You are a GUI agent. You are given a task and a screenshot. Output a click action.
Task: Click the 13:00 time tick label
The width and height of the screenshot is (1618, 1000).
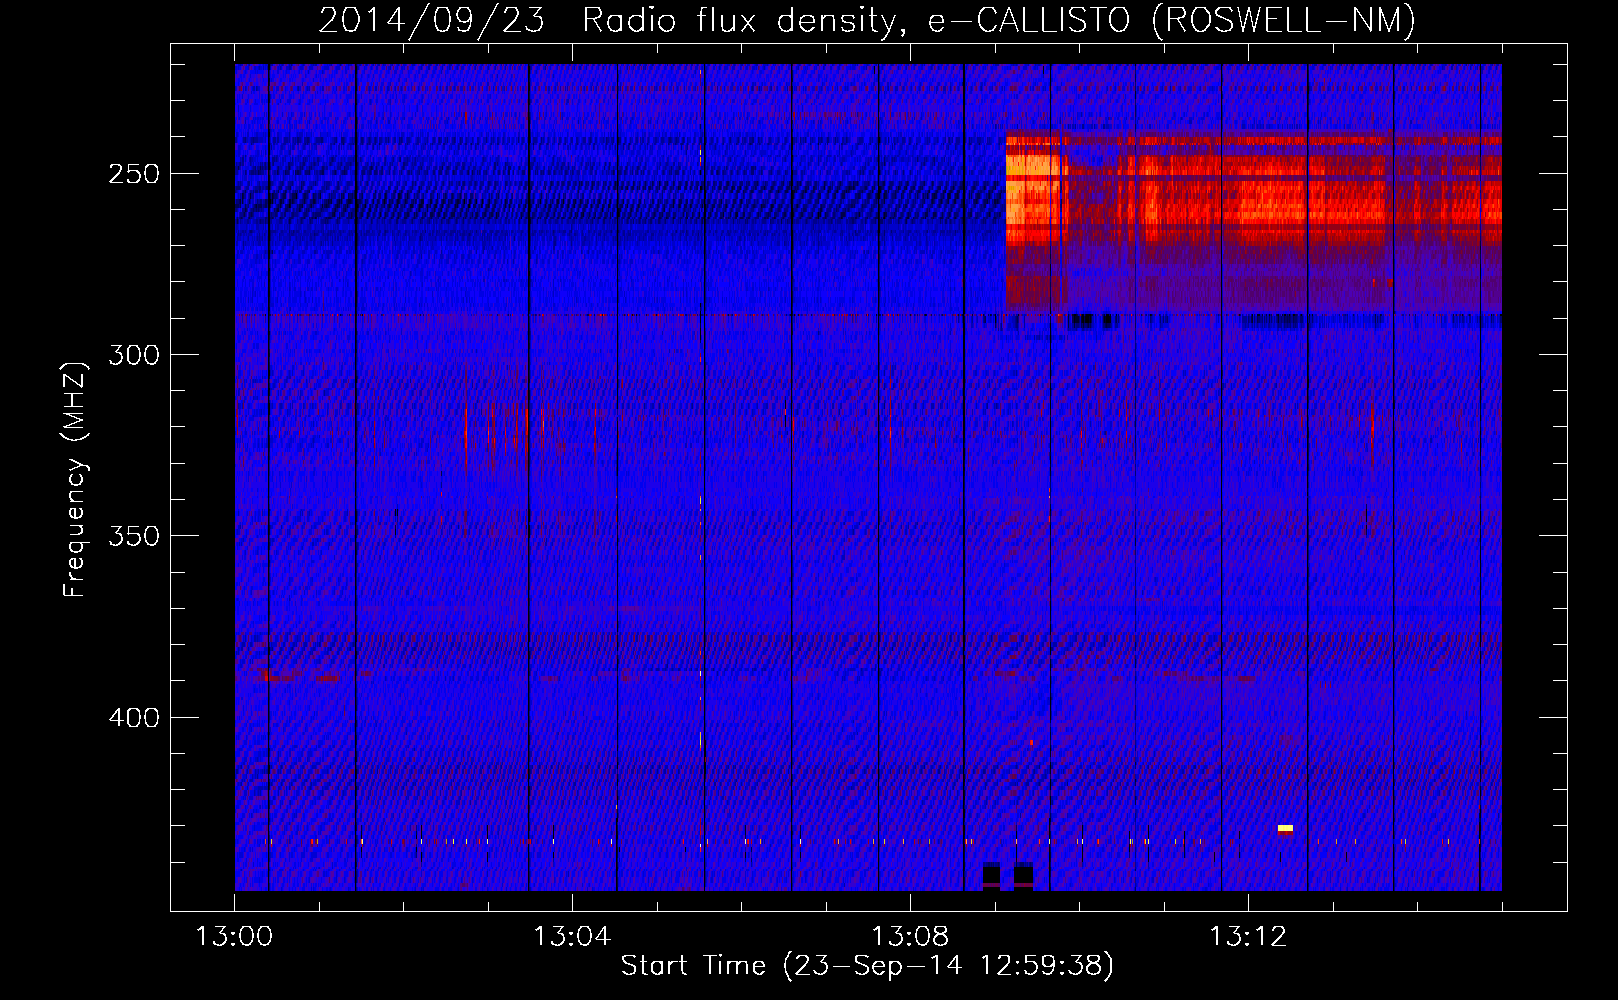point(234,937)
